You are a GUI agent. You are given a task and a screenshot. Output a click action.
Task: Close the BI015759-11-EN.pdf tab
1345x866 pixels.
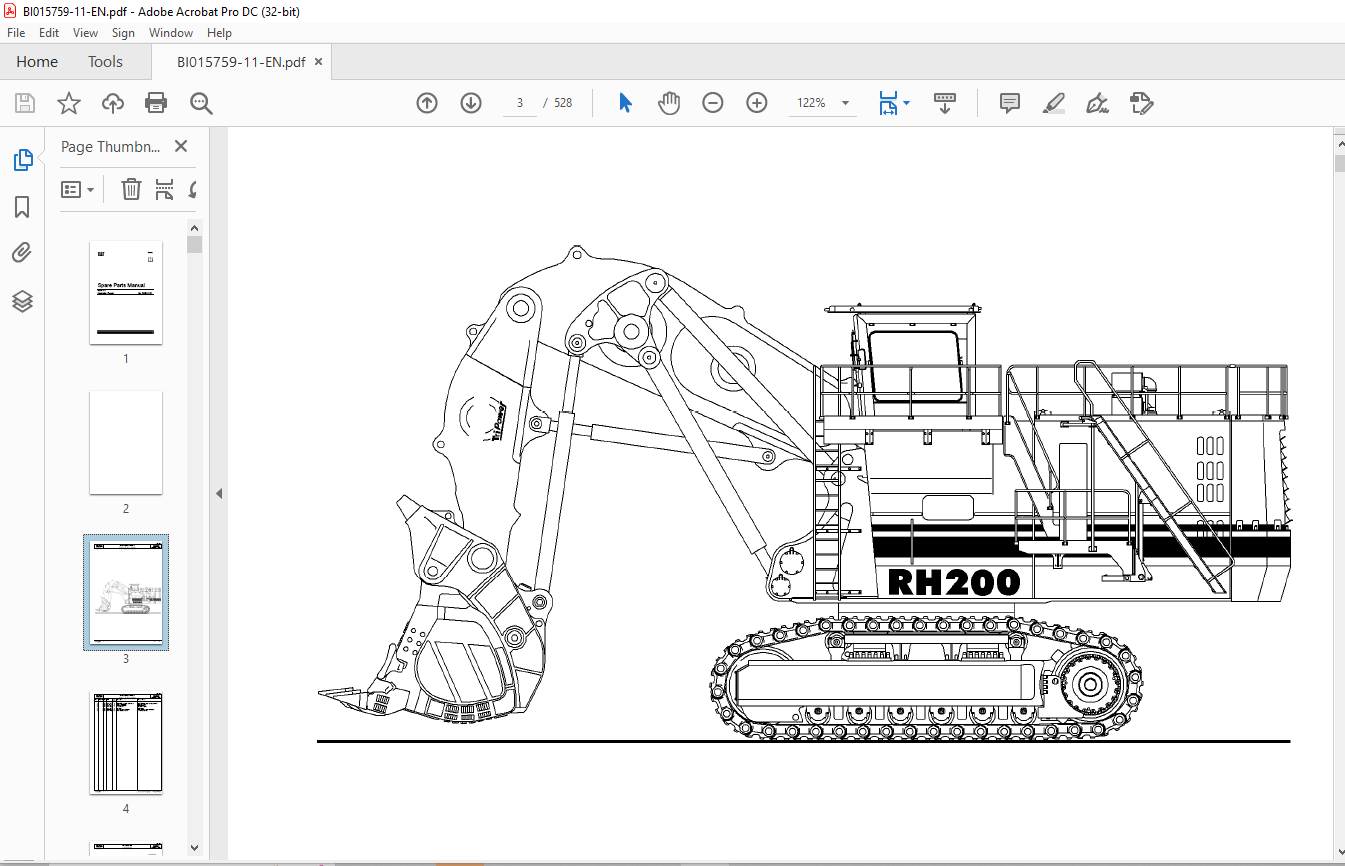[318, 62]
